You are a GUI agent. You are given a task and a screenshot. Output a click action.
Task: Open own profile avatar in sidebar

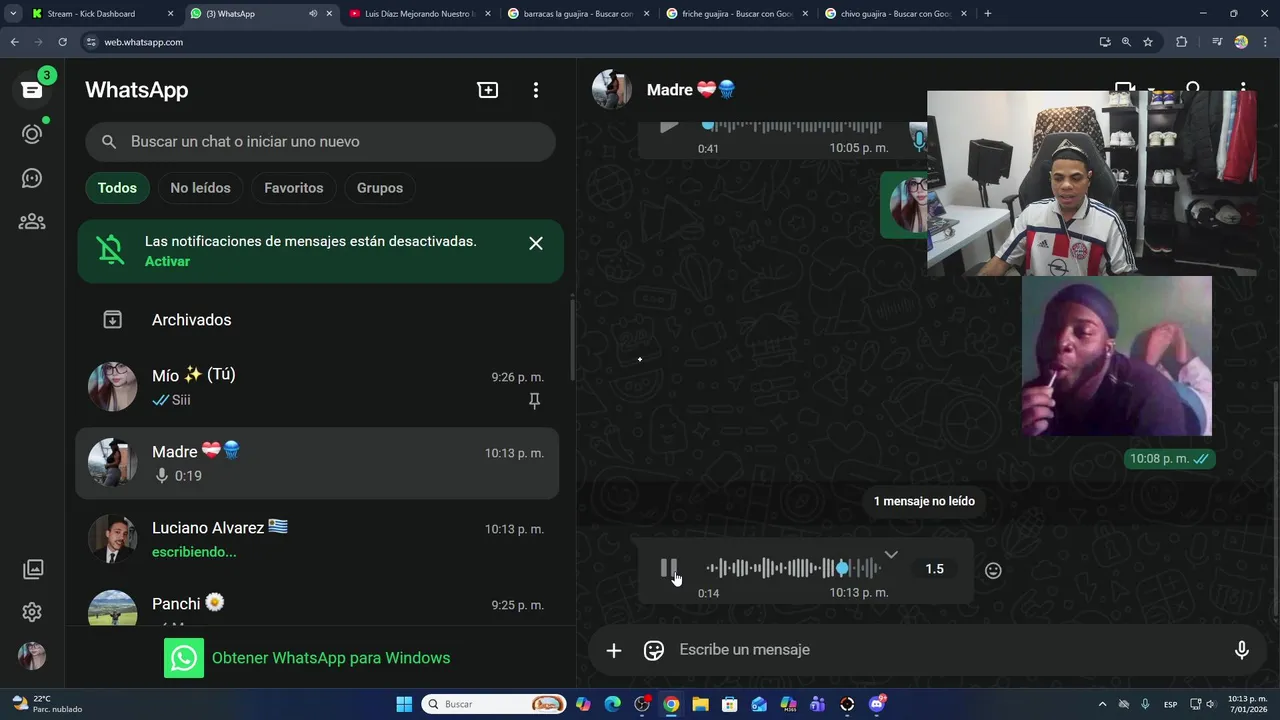[x=32, y=656]
